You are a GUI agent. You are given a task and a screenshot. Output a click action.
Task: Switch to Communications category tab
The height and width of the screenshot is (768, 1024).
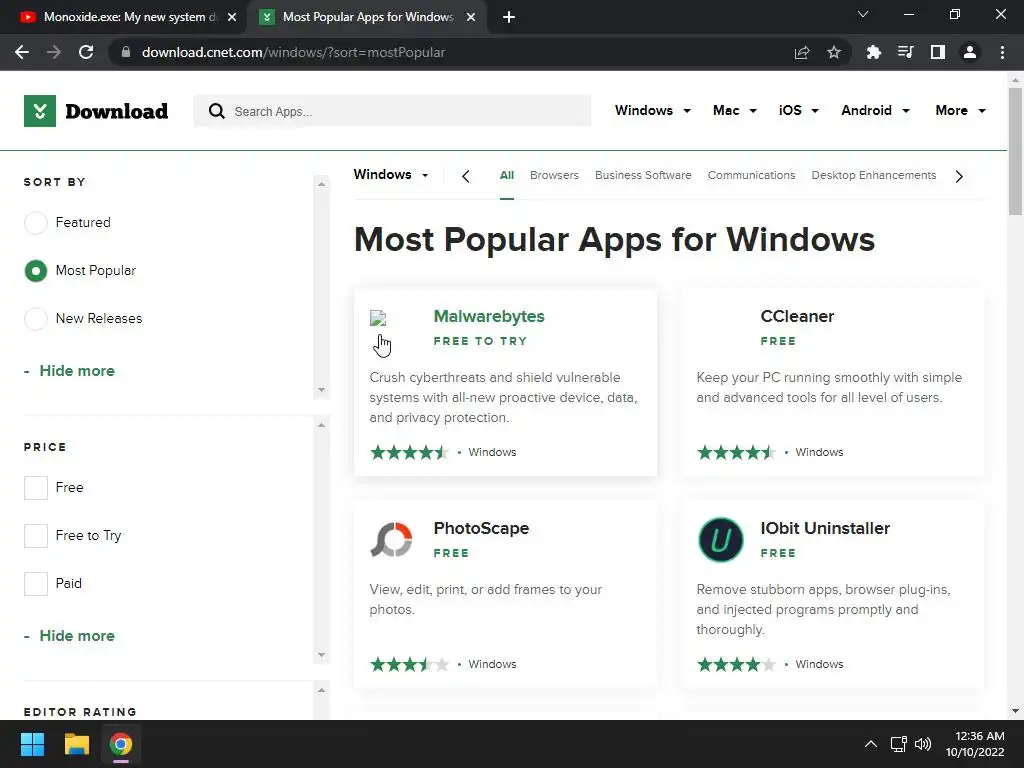point(751,175)
